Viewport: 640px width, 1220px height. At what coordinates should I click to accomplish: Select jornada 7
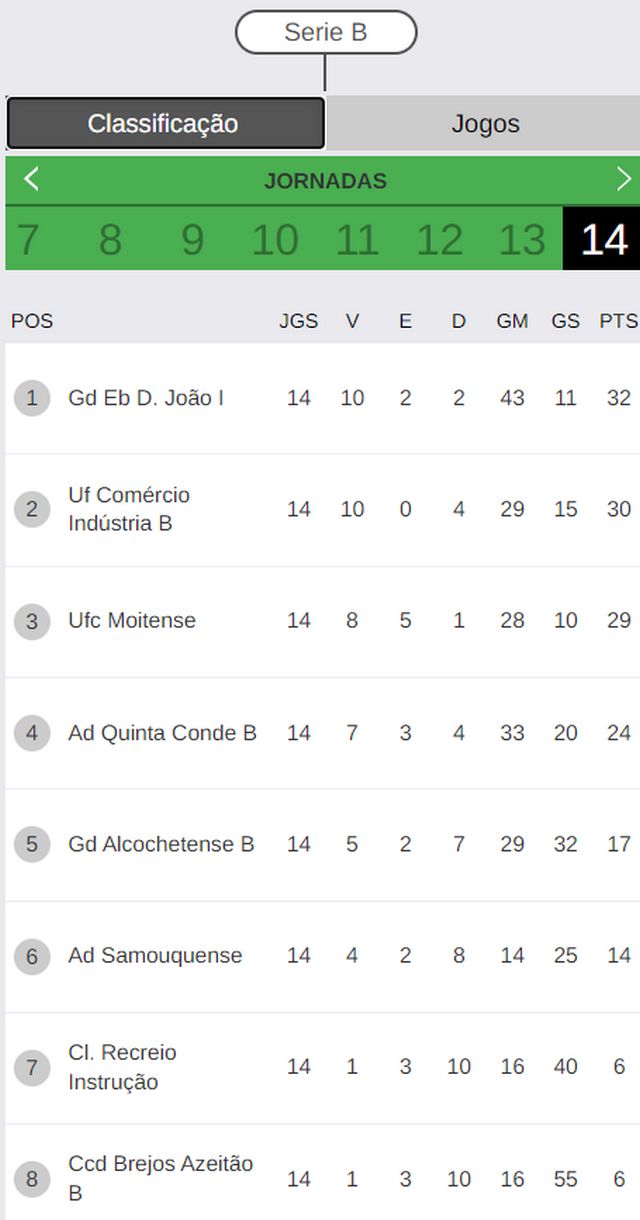(x=28, y=240)
